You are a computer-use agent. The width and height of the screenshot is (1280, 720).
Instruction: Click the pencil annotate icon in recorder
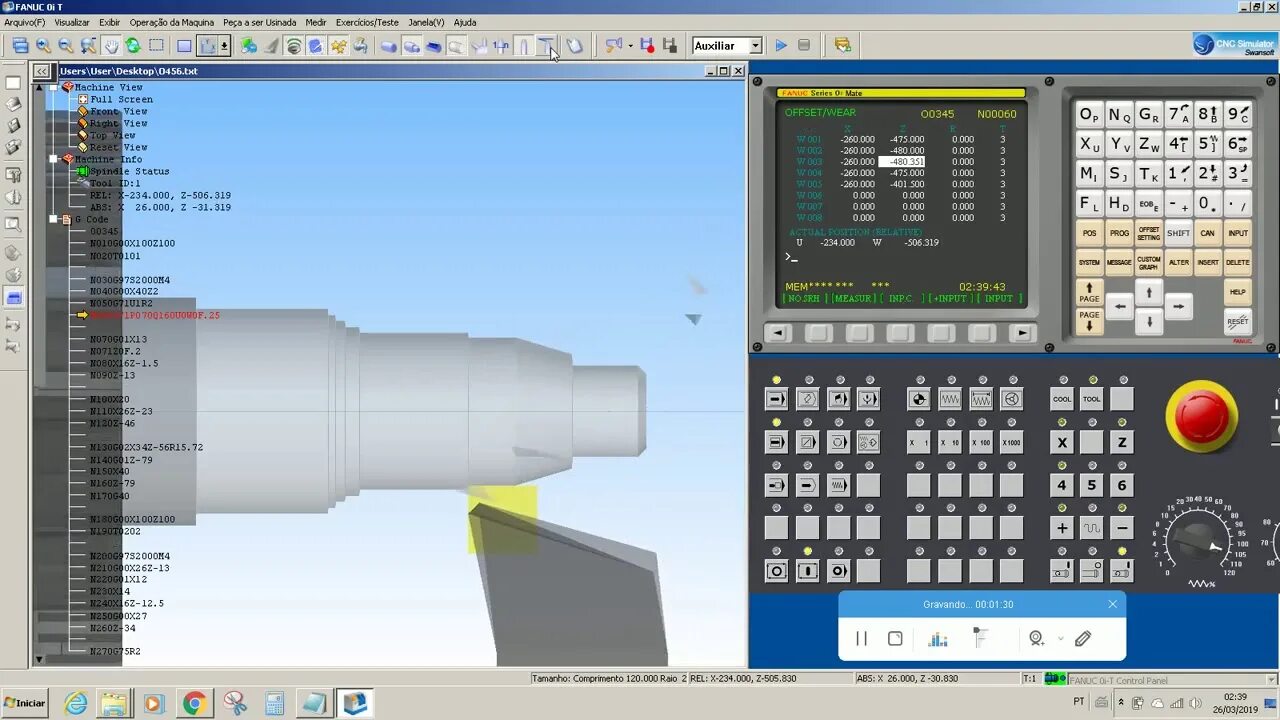[x=1083, y=639]
